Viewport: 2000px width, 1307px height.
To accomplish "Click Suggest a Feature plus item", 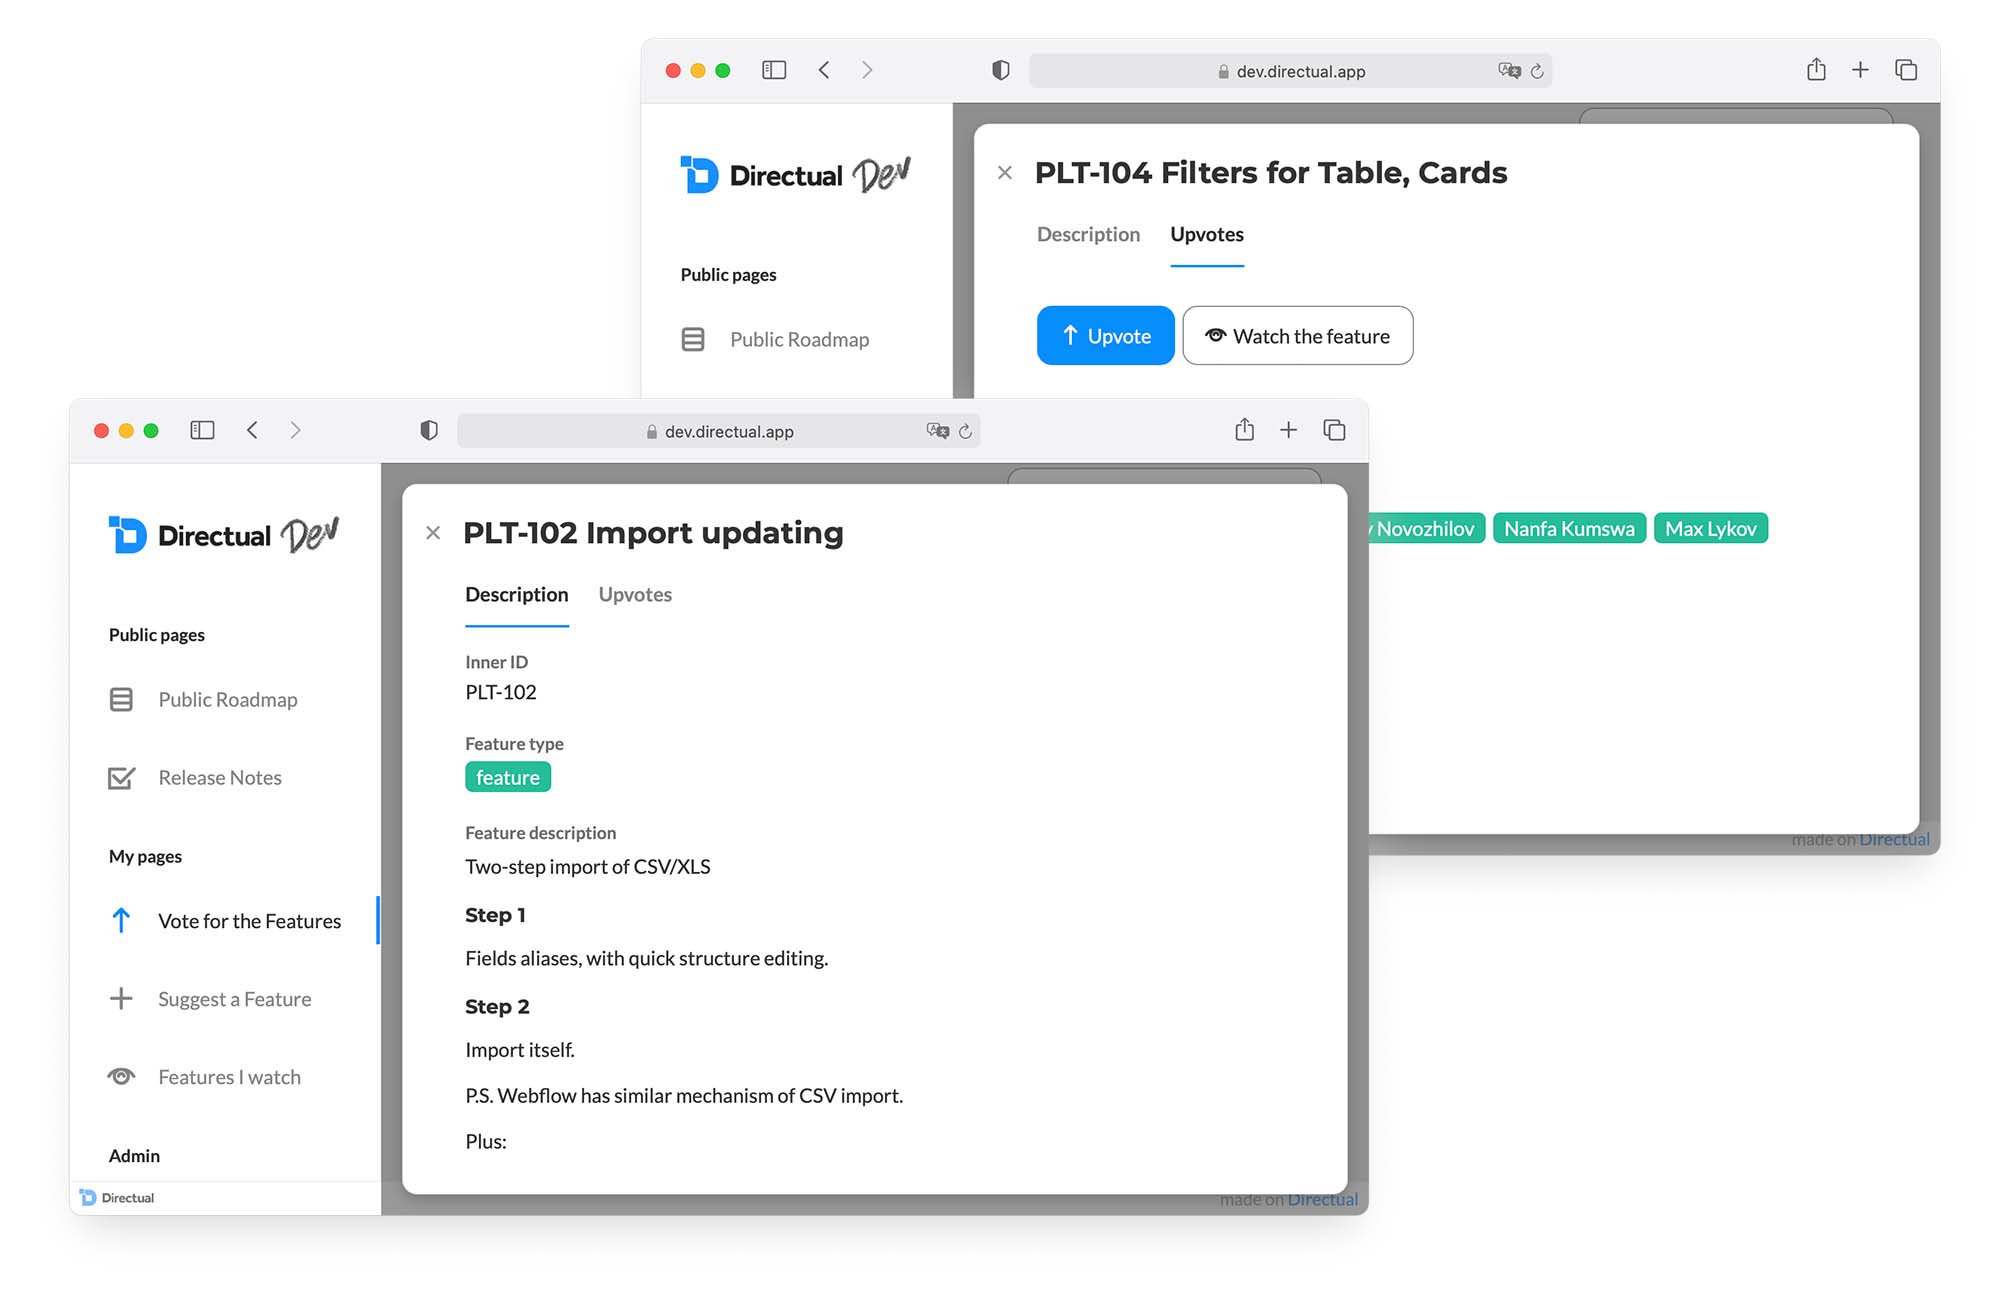I will (x=234, y=999).
